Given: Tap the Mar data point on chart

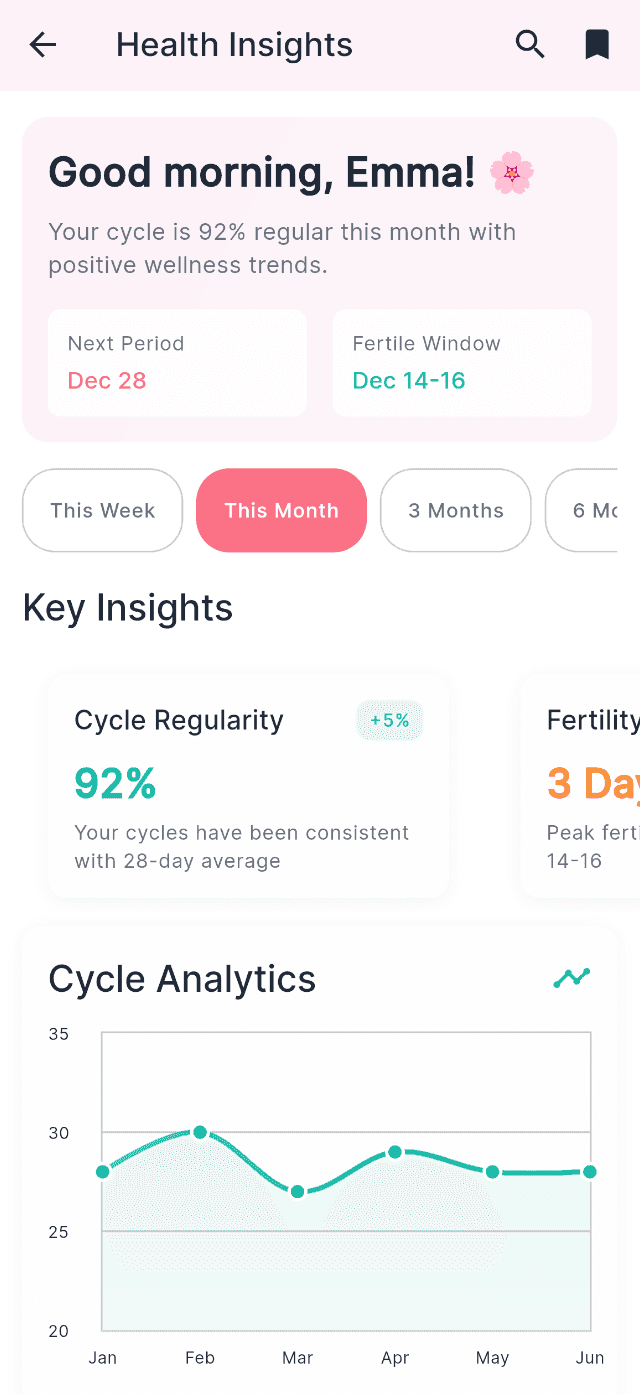Looking at the screenshot, I should tap(297, 1192).
